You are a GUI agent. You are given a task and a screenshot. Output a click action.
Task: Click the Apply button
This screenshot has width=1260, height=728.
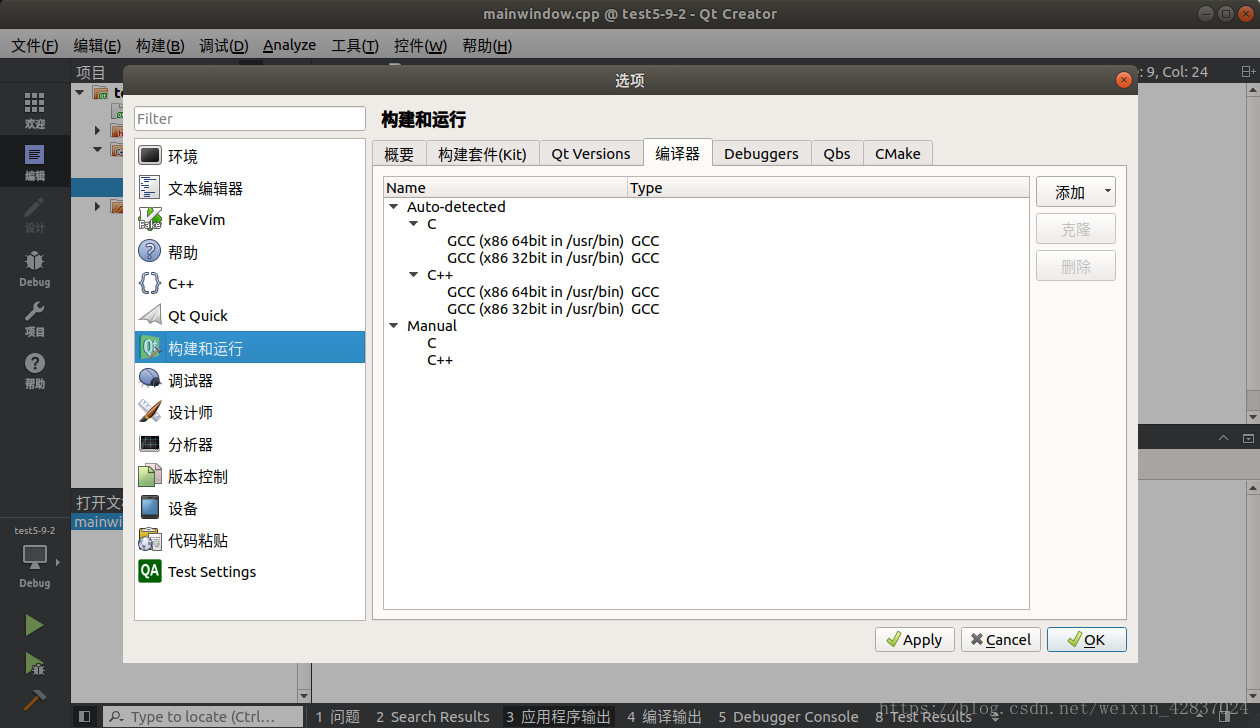(x=915, y=640)
